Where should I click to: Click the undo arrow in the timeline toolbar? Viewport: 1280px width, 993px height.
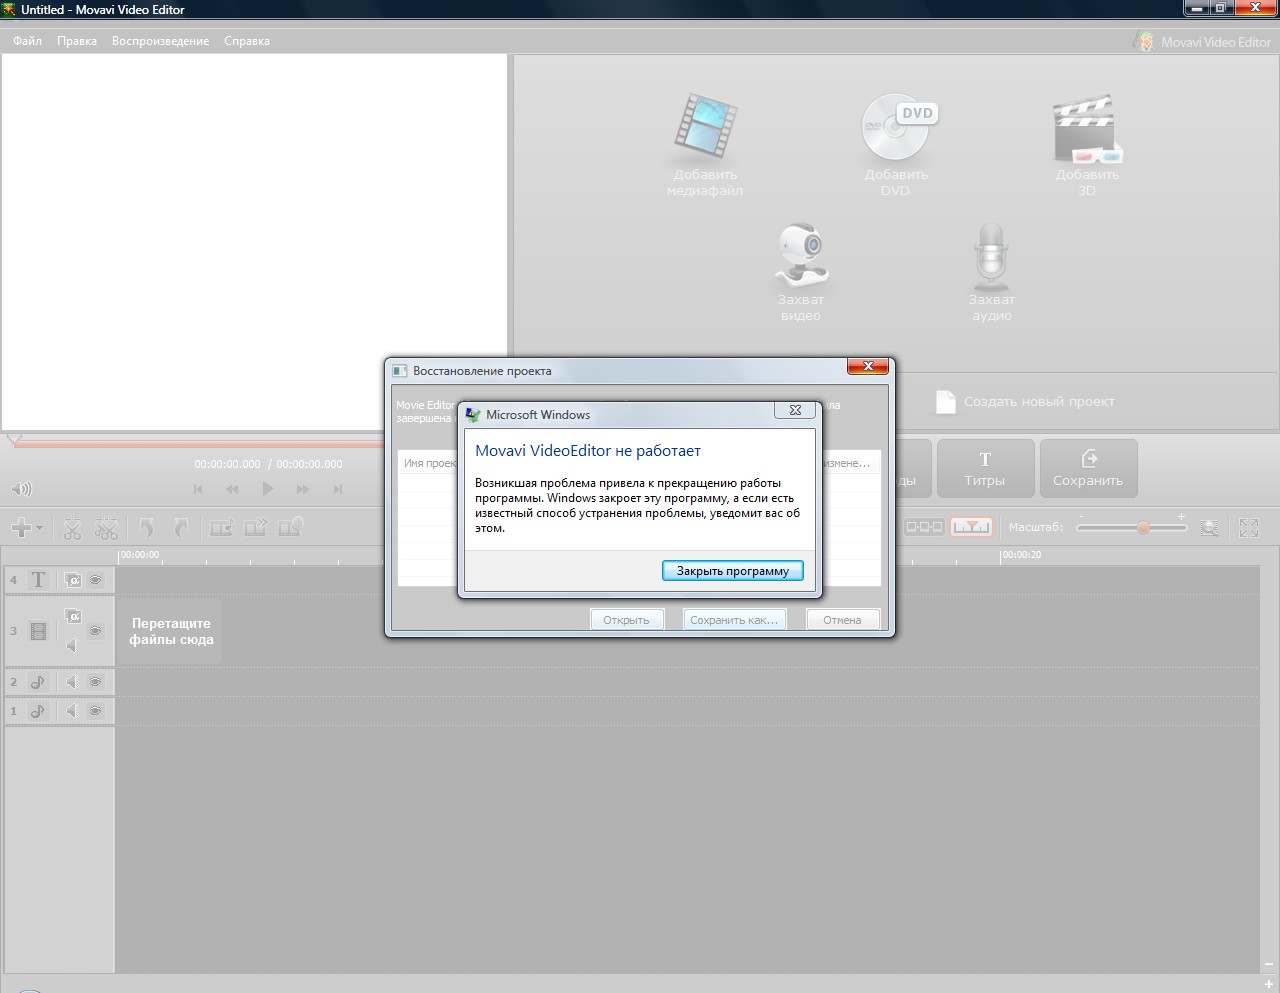pos(147,527)
